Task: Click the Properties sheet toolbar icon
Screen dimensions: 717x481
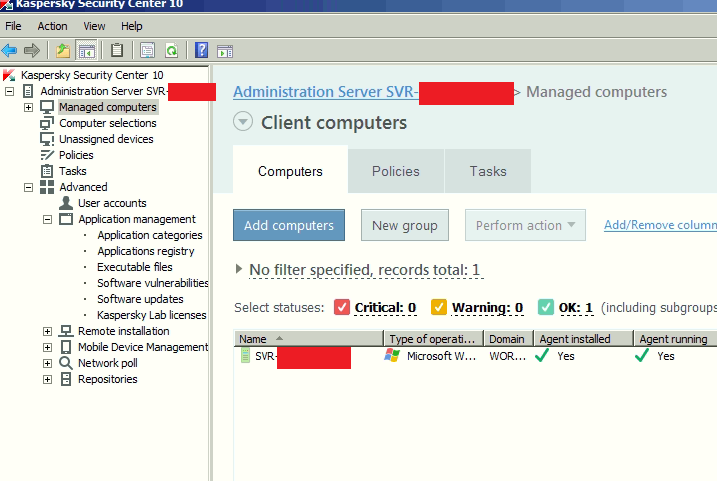Action: point(147,50)
